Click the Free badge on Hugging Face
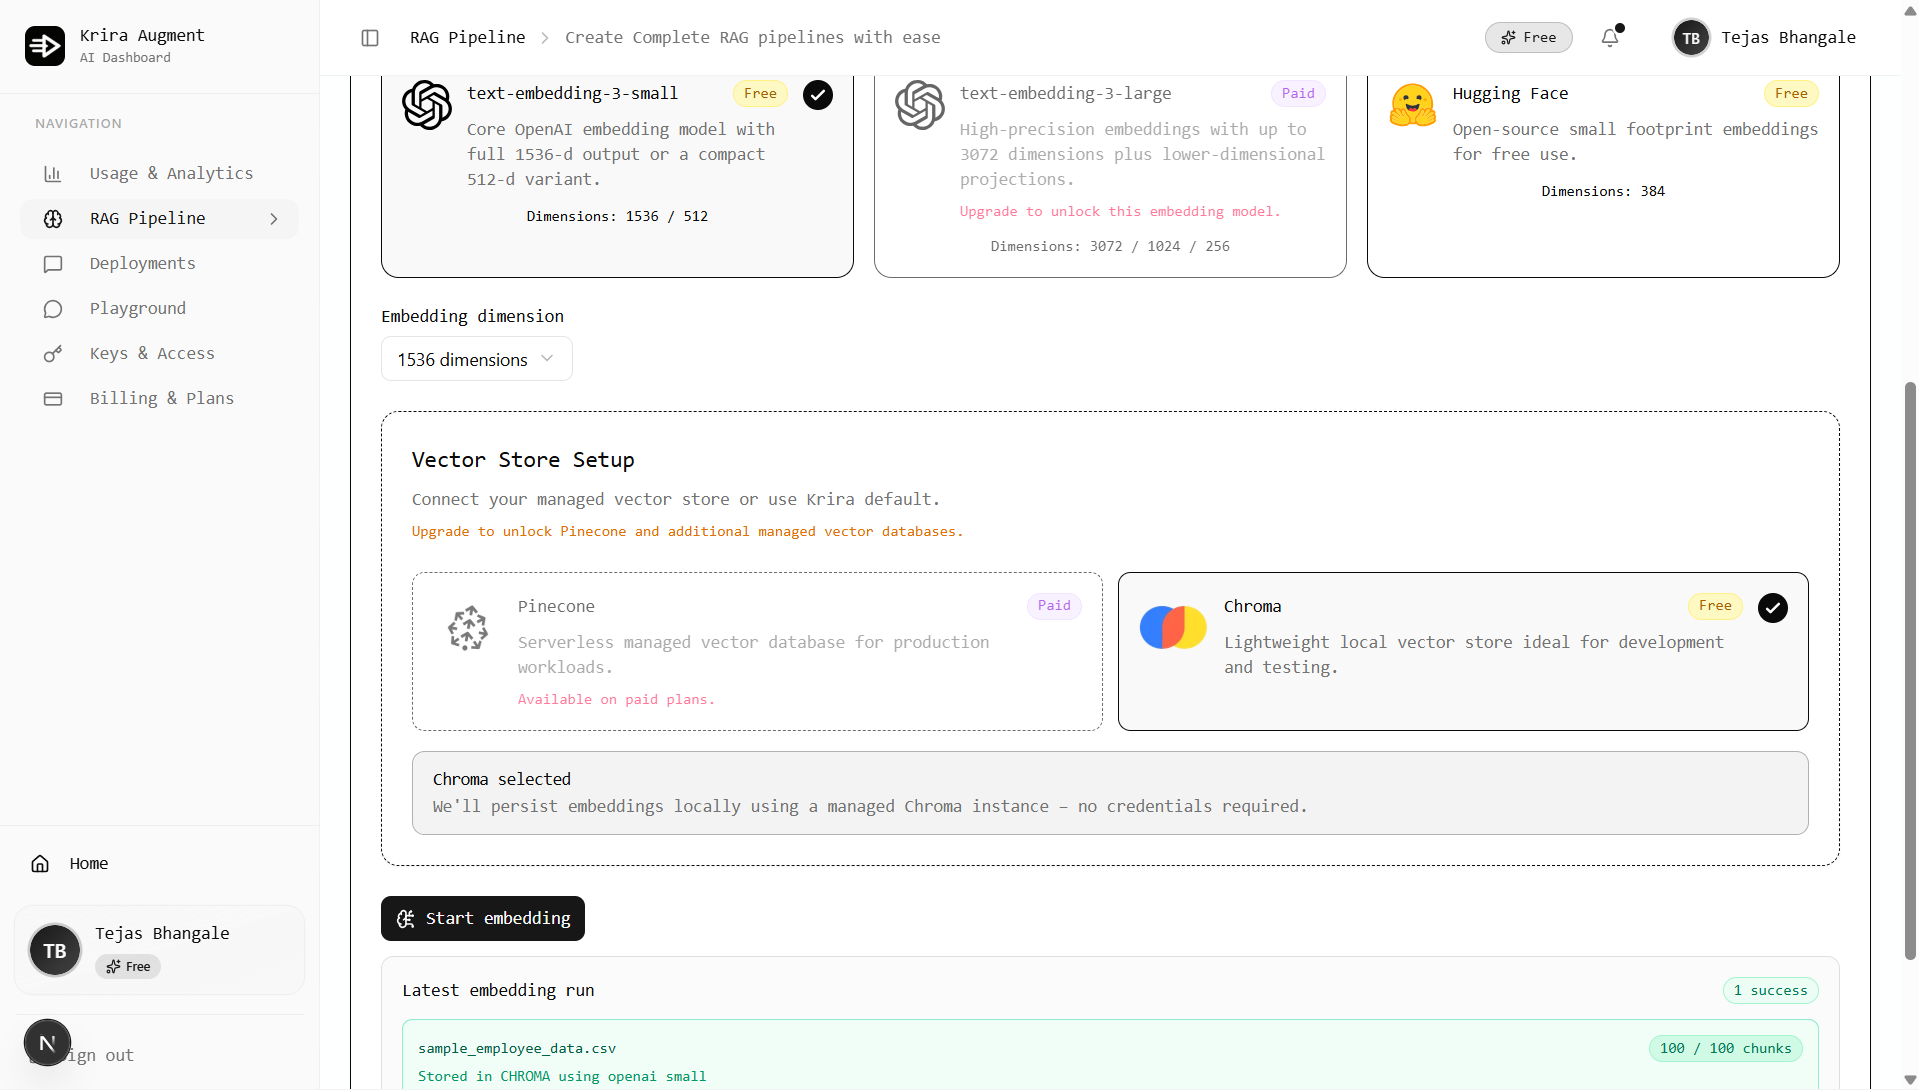The width and height of the screenshot is (1919, 1090). point(1791,94)
